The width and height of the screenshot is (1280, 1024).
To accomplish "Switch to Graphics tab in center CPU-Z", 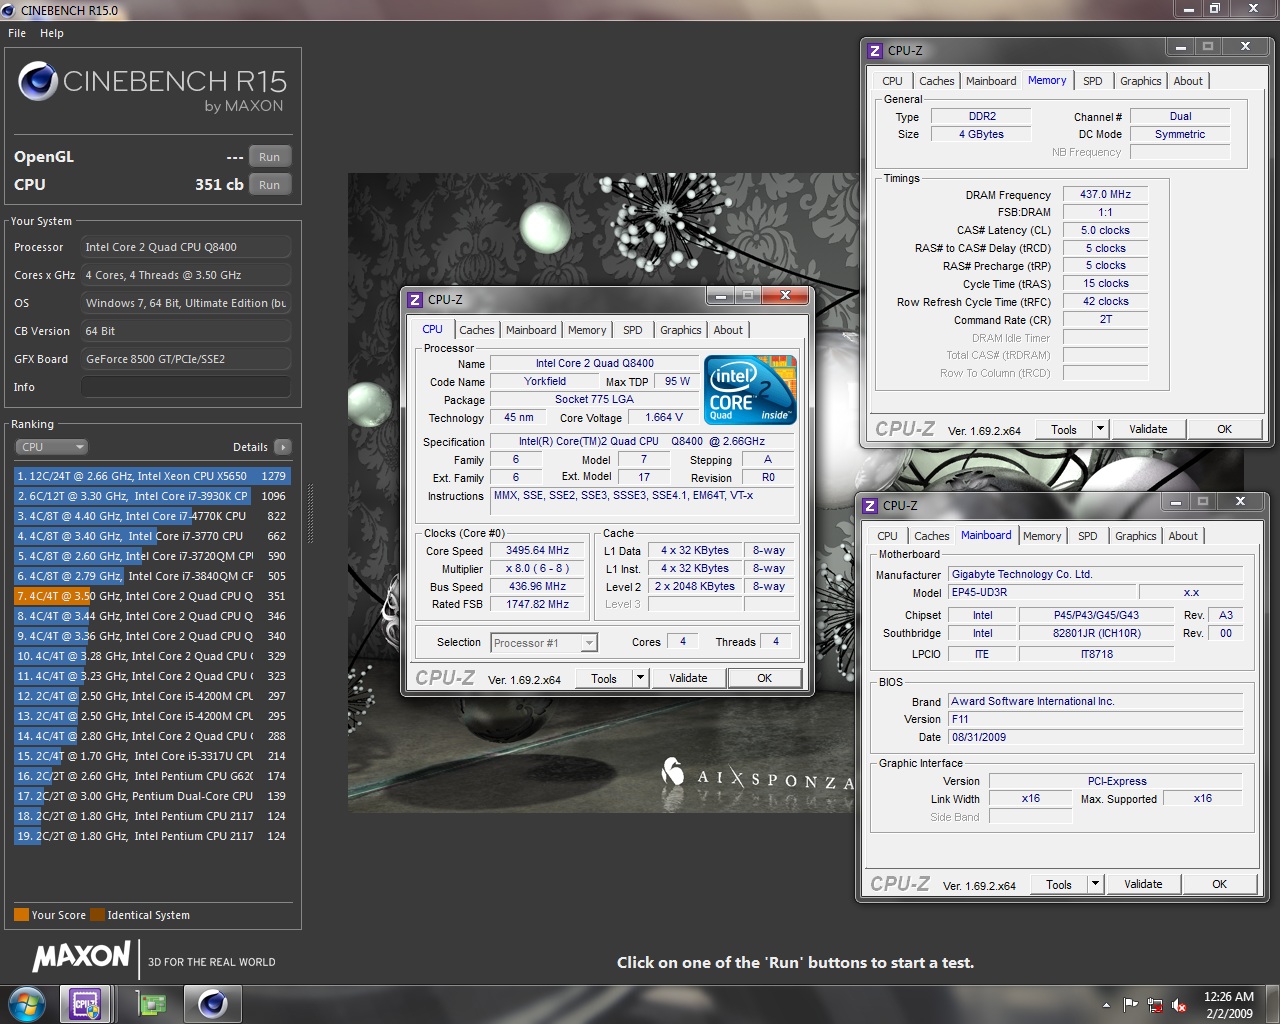I will 681,330.
